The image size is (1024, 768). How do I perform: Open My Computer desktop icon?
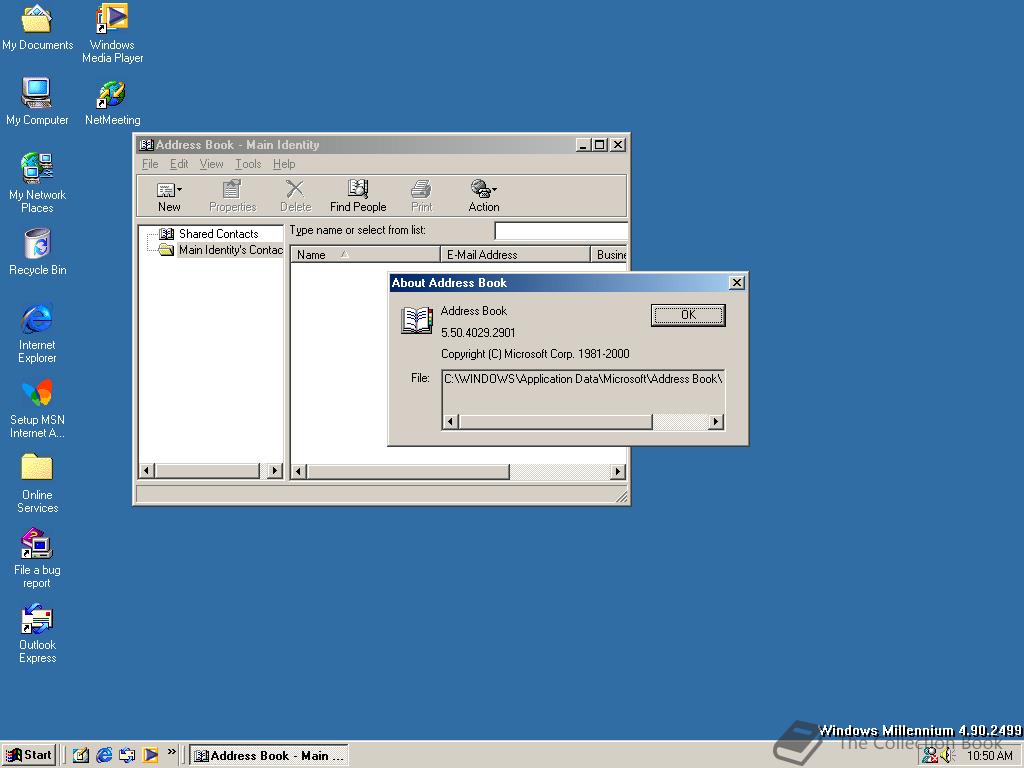(x=37, y=101)
